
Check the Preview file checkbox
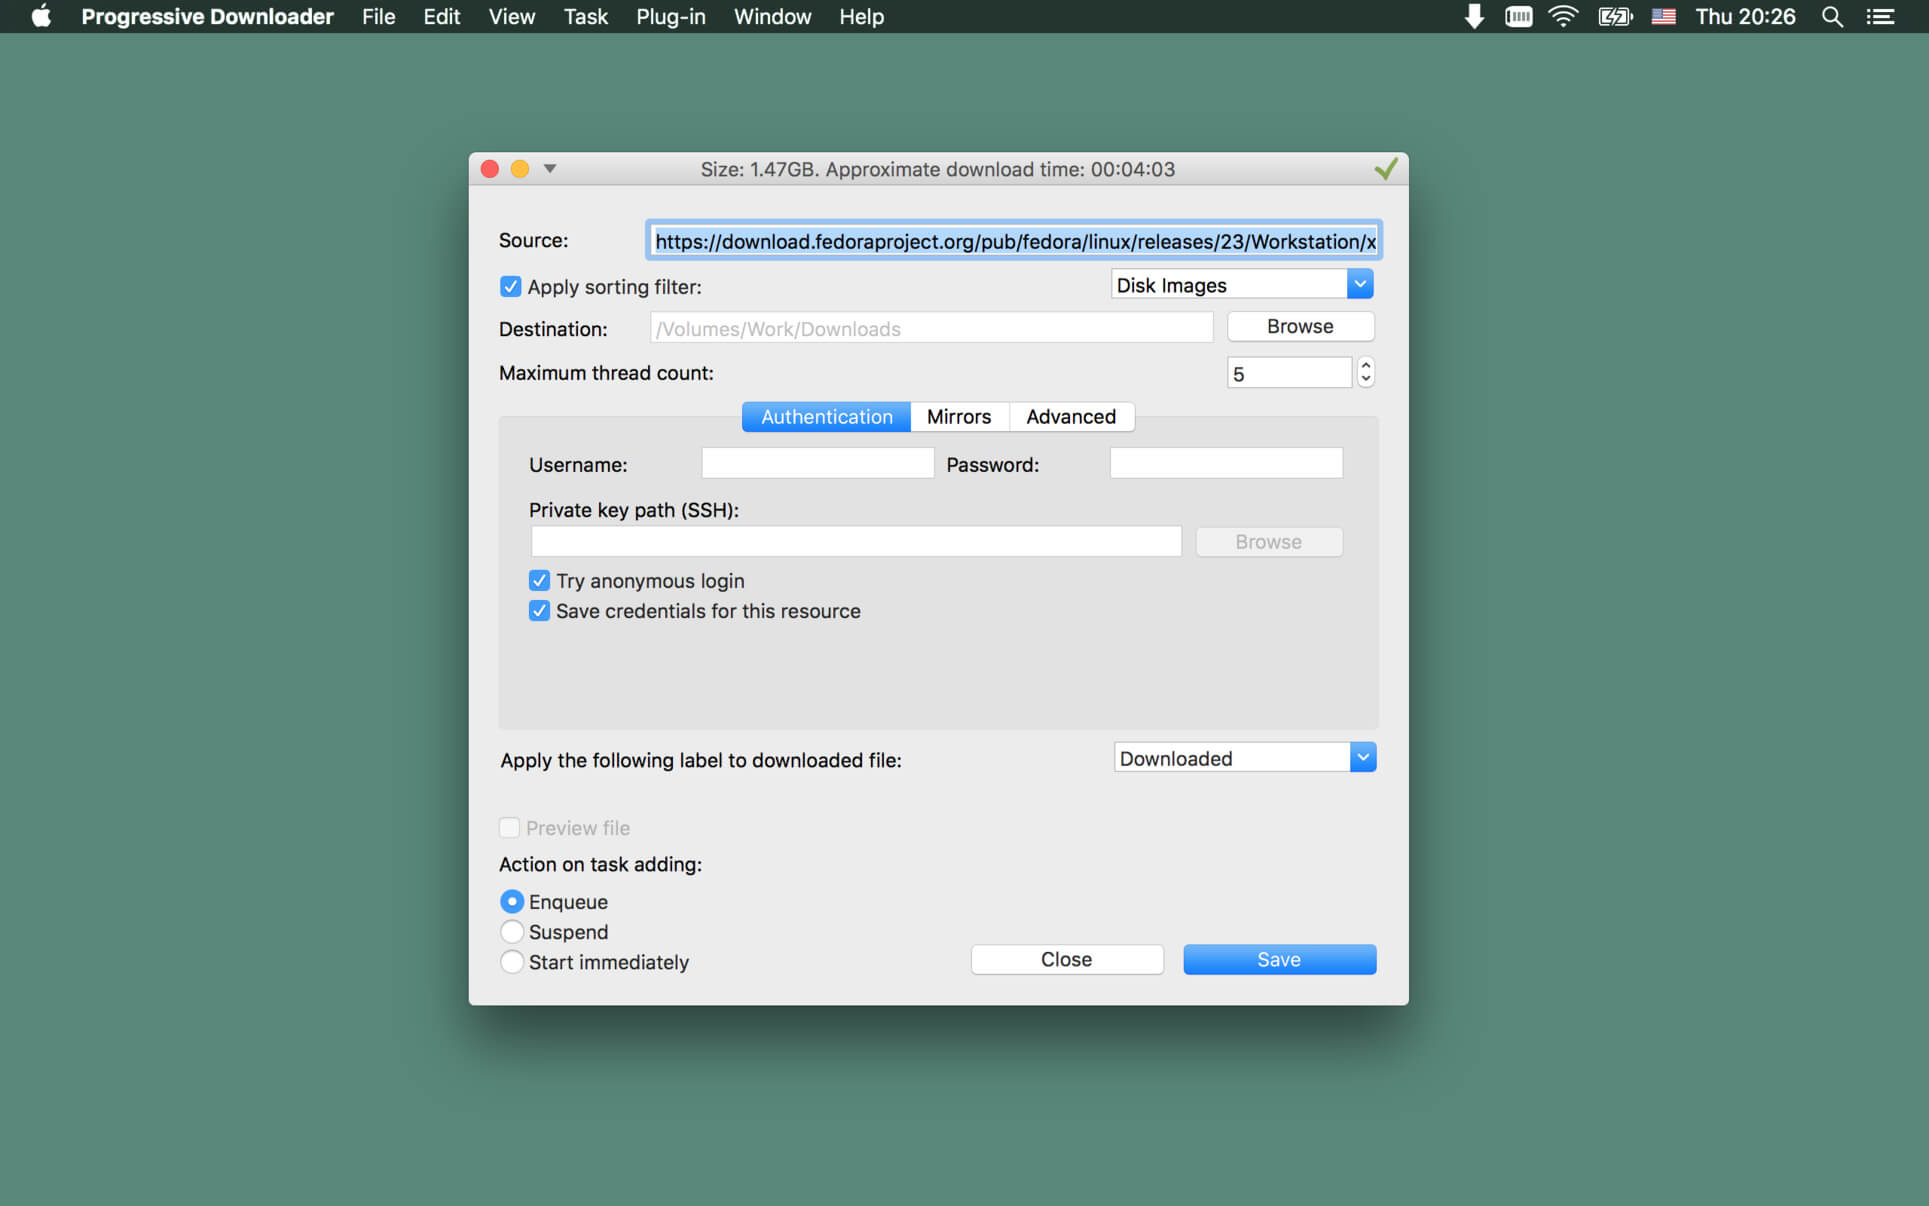click(x=509, y=828)
